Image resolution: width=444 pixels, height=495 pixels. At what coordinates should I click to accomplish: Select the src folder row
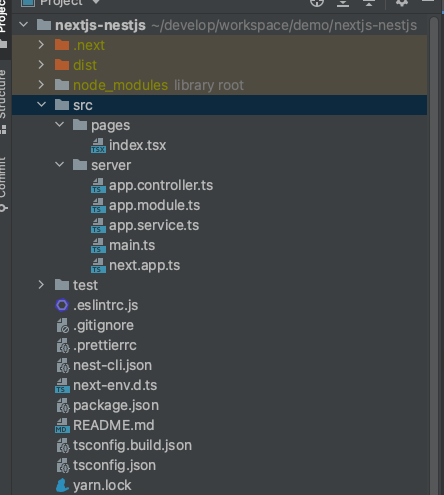(x=219, y=105)
